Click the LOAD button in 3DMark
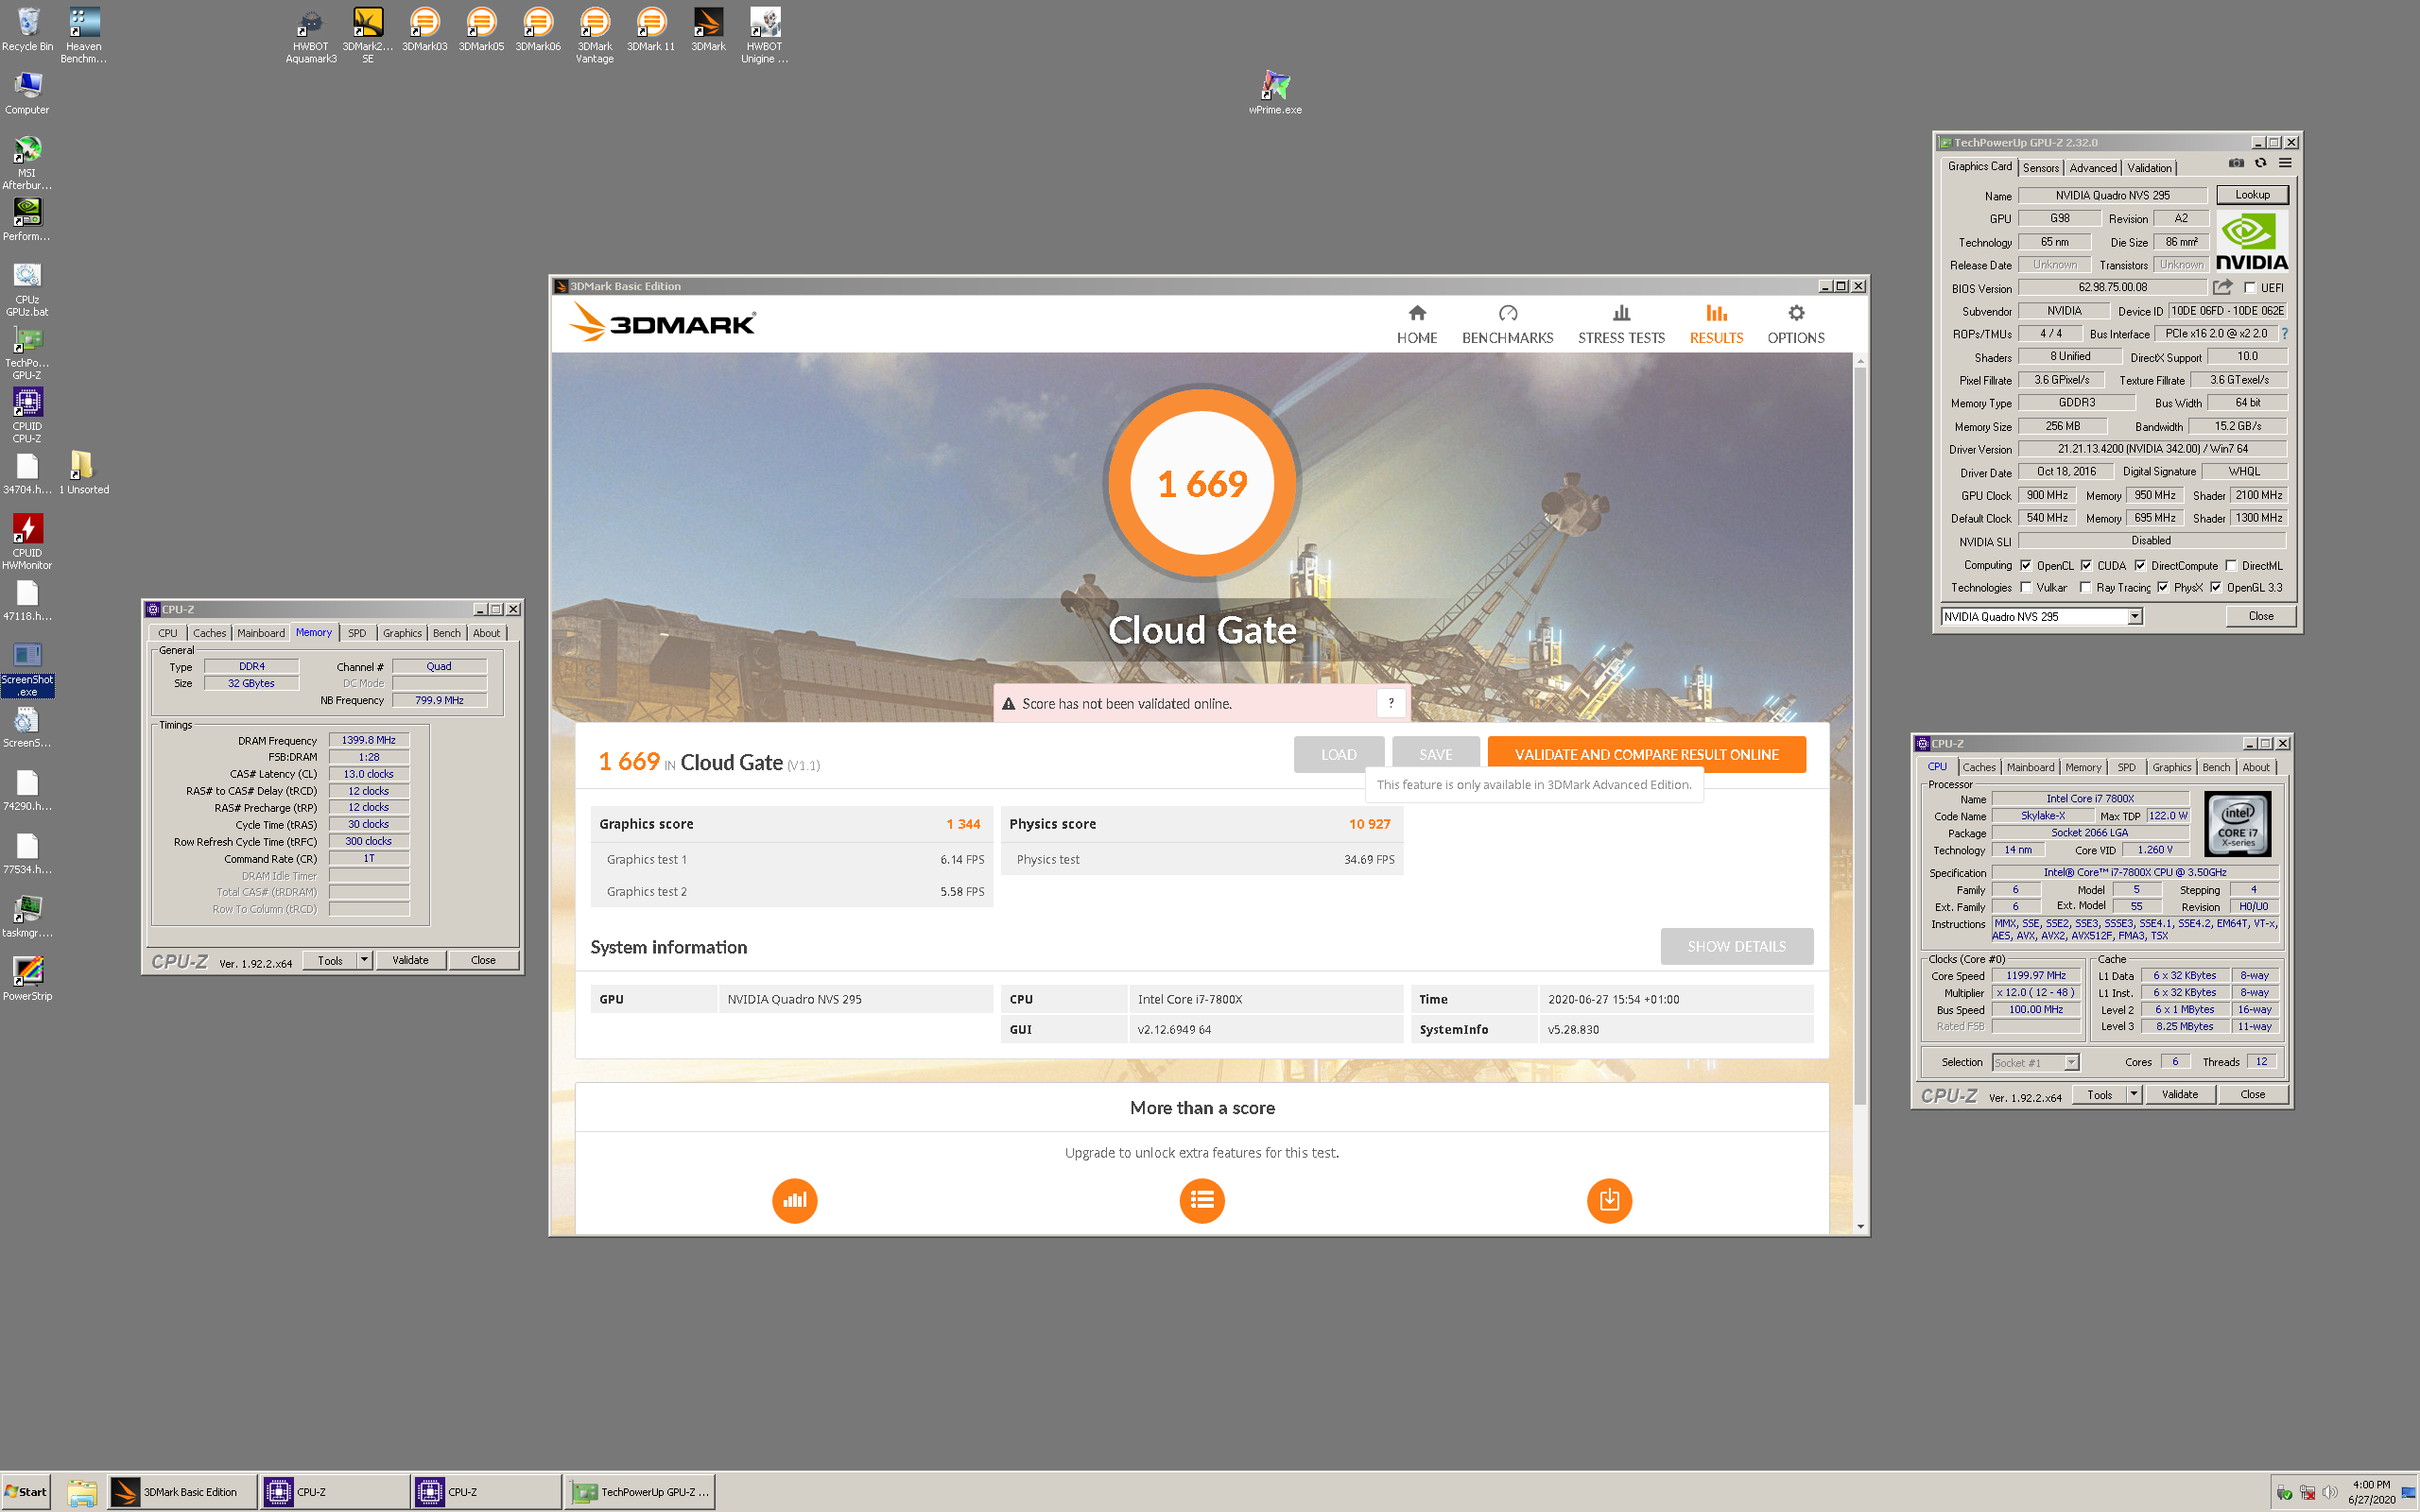 [x=1338, y=754]
